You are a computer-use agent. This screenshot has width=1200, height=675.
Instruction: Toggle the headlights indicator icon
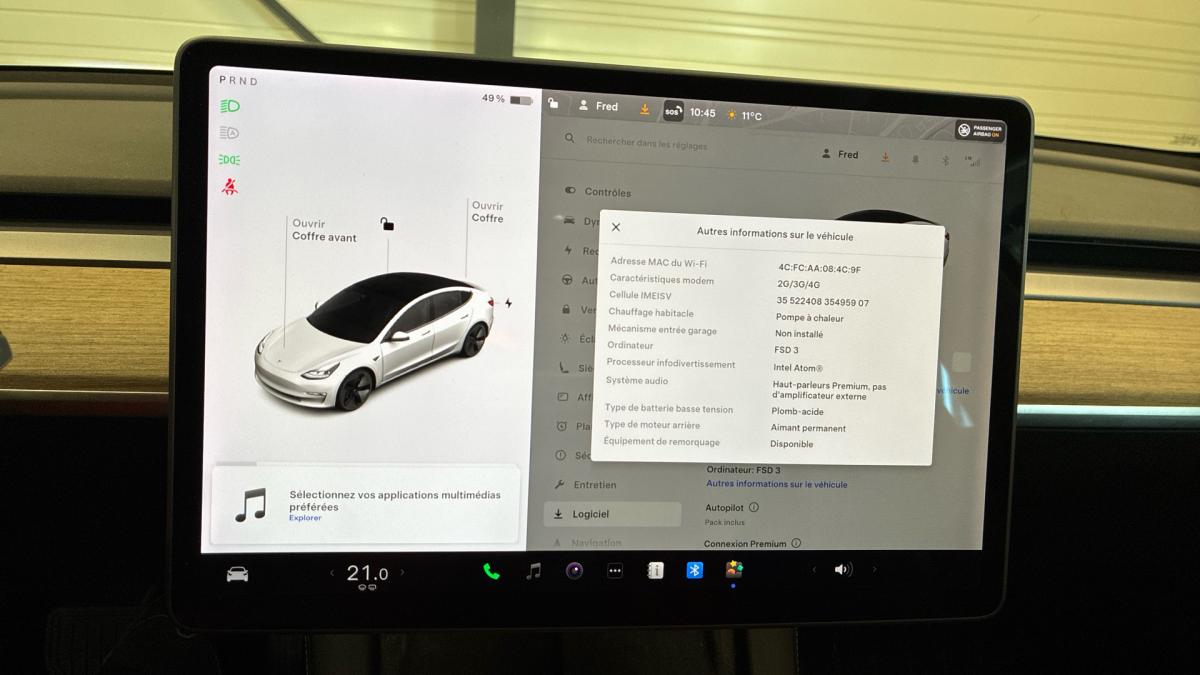pyautogui.click(x=230, y=106)
